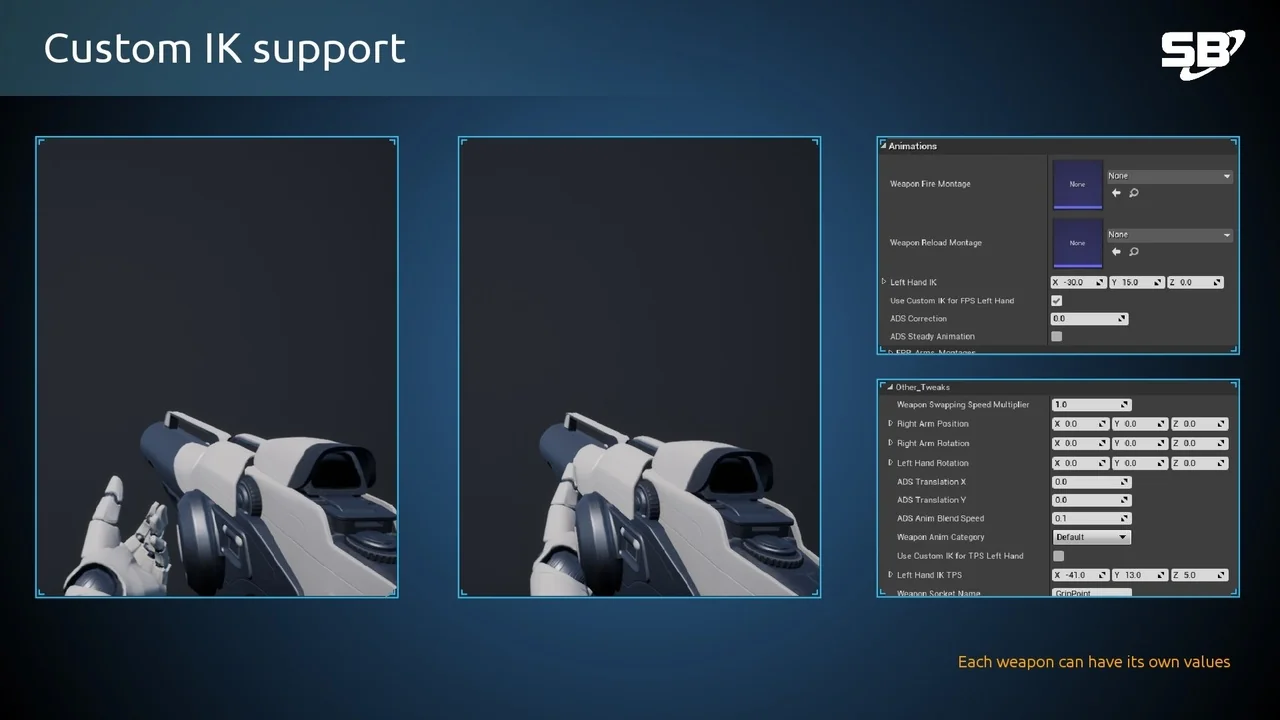Browse for a Weapon Reload Montage asset
Image resolution: width=1280 pixels, height=720 pixels.
pos(1133,251)
